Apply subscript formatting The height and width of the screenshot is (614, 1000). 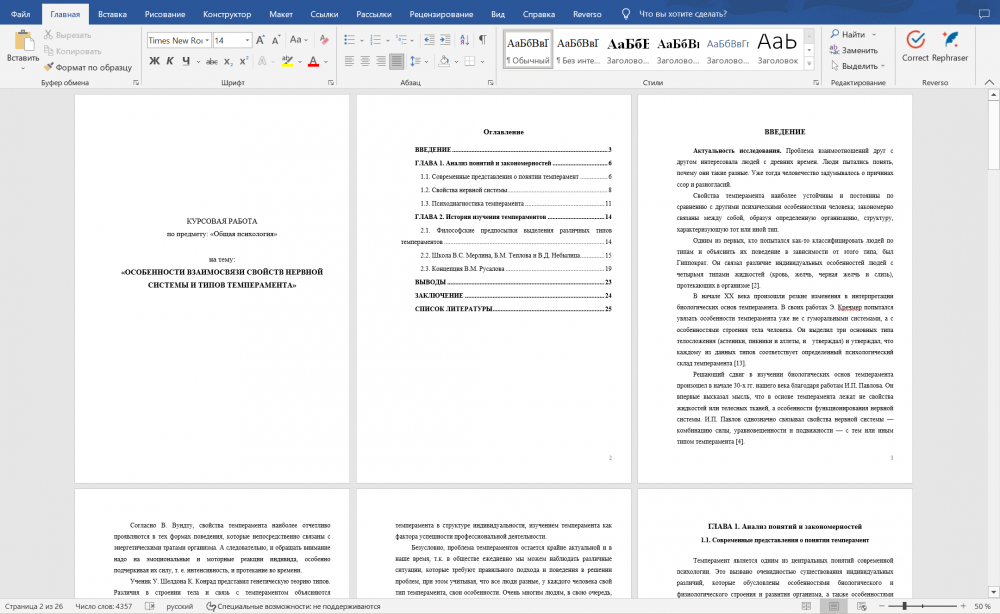point(225,61)
